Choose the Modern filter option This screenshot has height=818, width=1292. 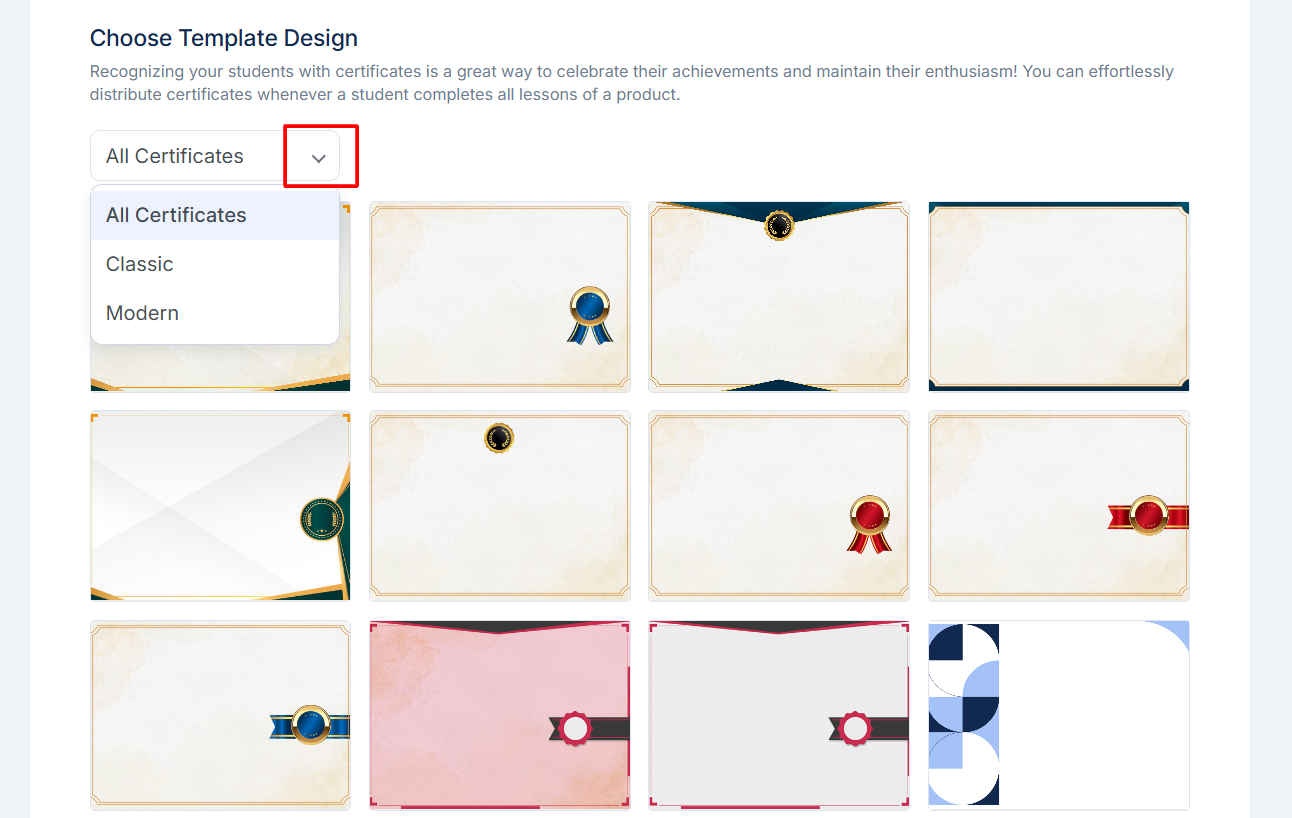(x=215, y=313)
